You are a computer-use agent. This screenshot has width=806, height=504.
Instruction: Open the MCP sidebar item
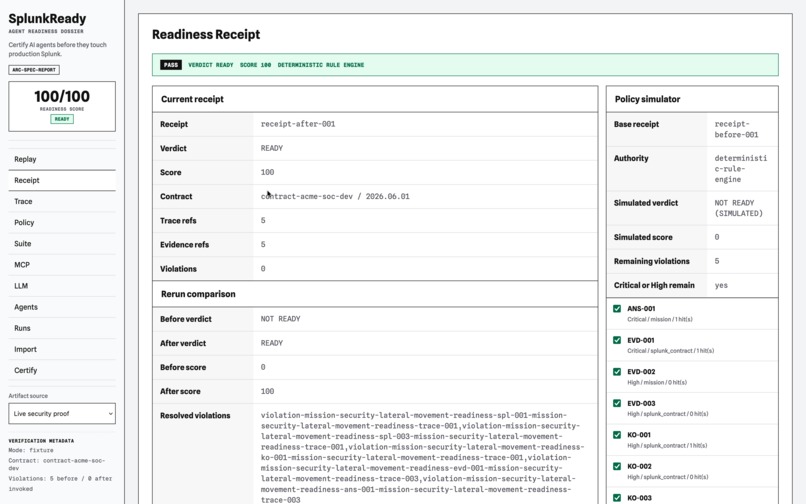(62, 264)
